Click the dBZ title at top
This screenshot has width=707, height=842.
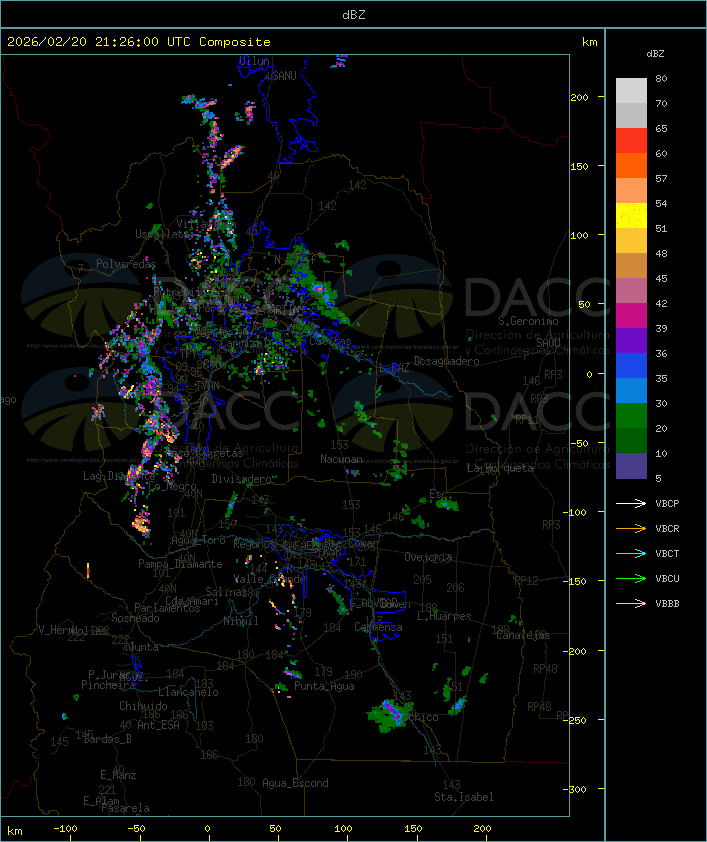pos(354,14)
